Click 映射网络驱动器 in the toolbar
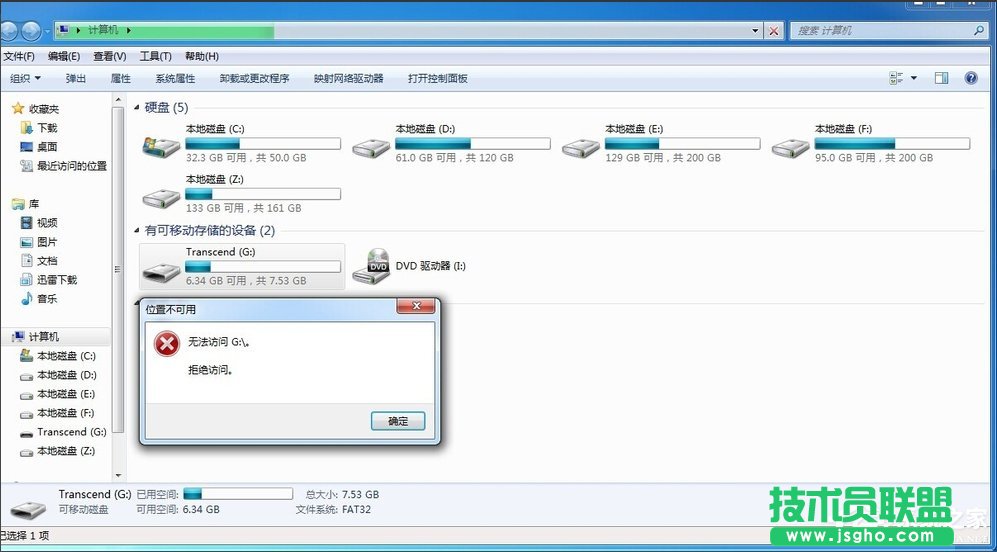Screen dimensions: 997x552 348,78
